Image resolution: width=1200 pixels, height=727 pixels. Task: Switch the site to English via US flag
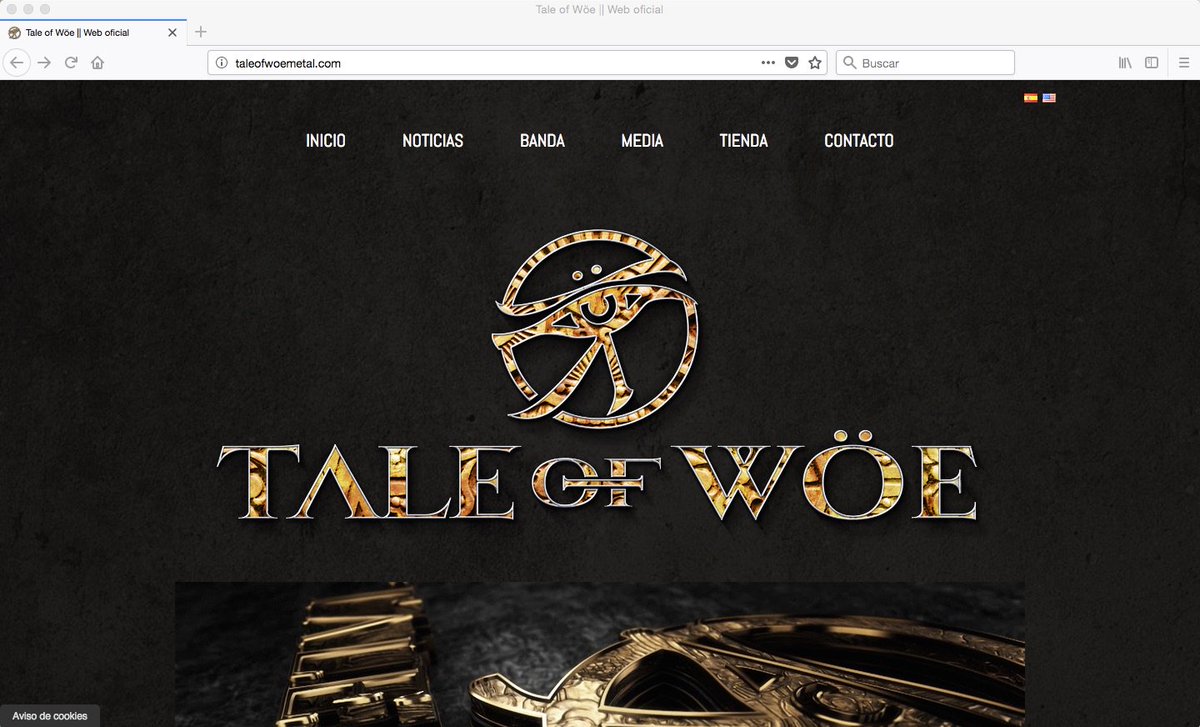(1048, 97)
